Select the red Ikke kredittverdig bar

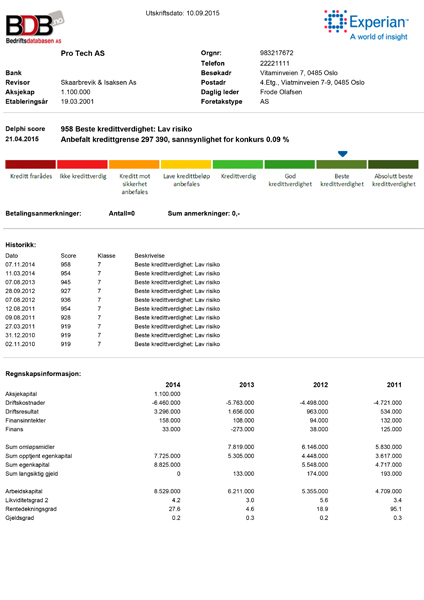point(82,164)
